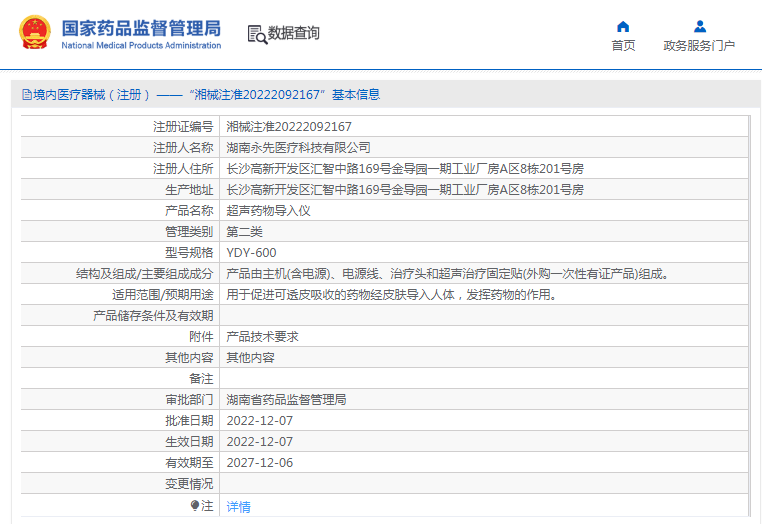The image size is (762, 524).
Task: Click the 产品储存条件及有效期 label
Action: point(153,315)
